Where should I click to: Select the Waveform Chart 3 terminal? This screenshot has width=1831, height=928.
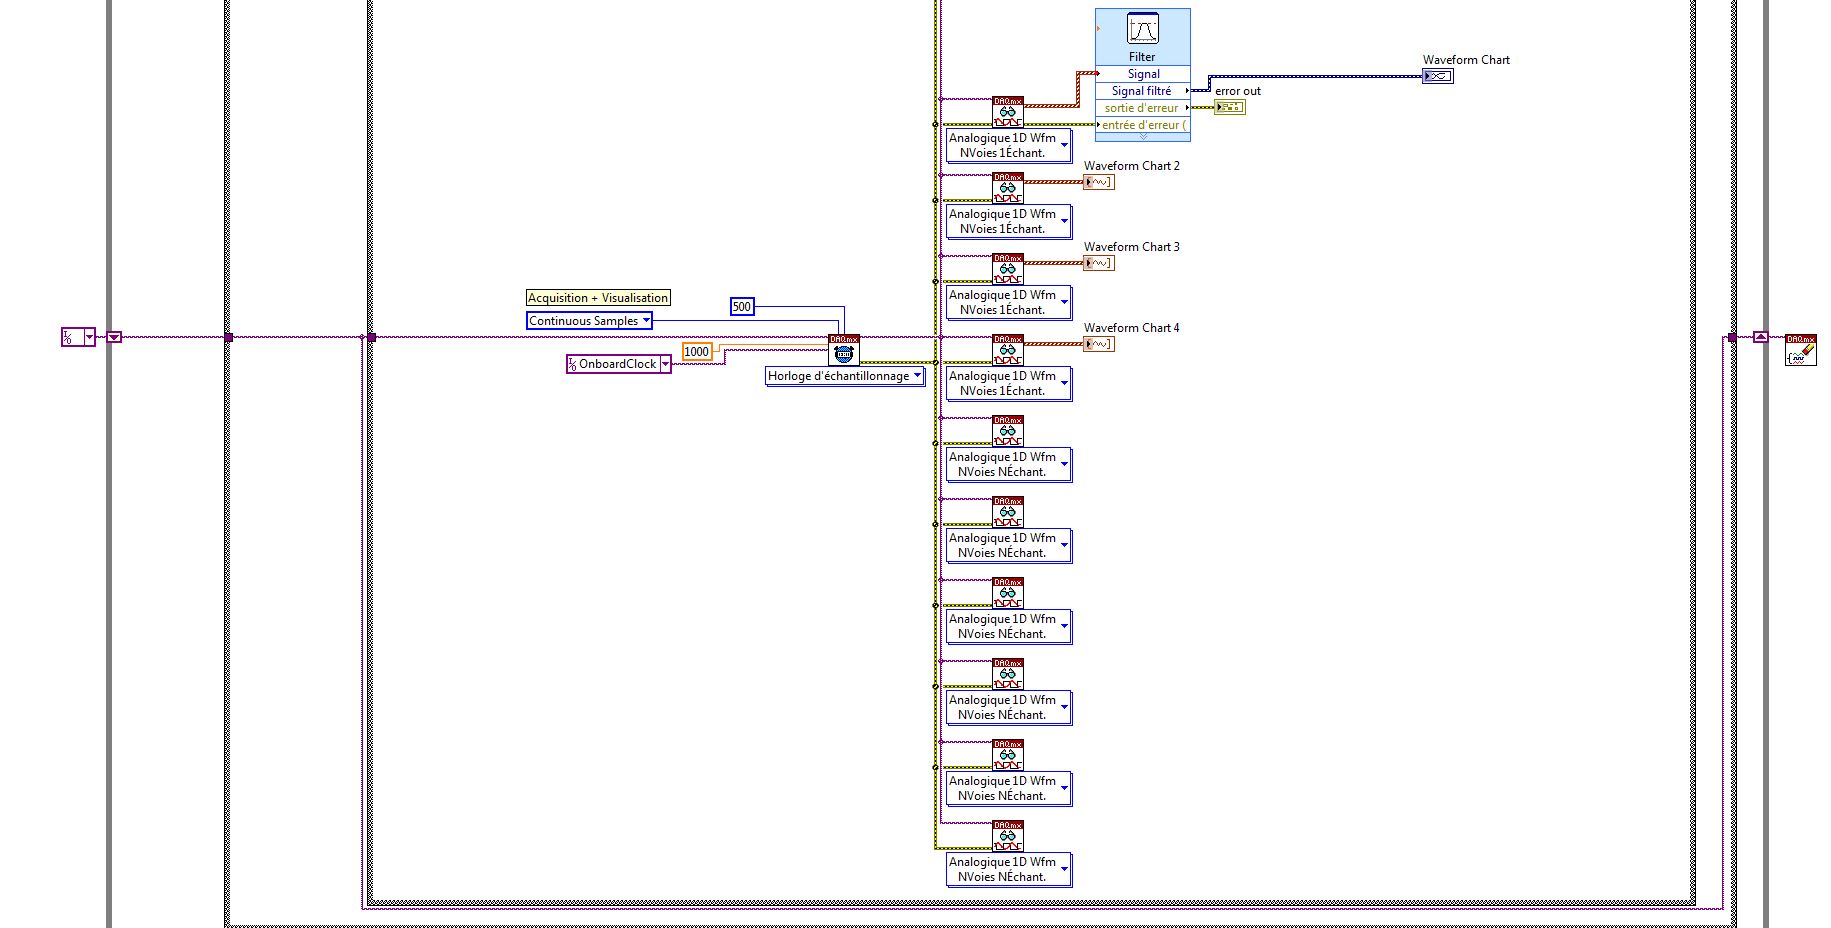click(1099, 263)
